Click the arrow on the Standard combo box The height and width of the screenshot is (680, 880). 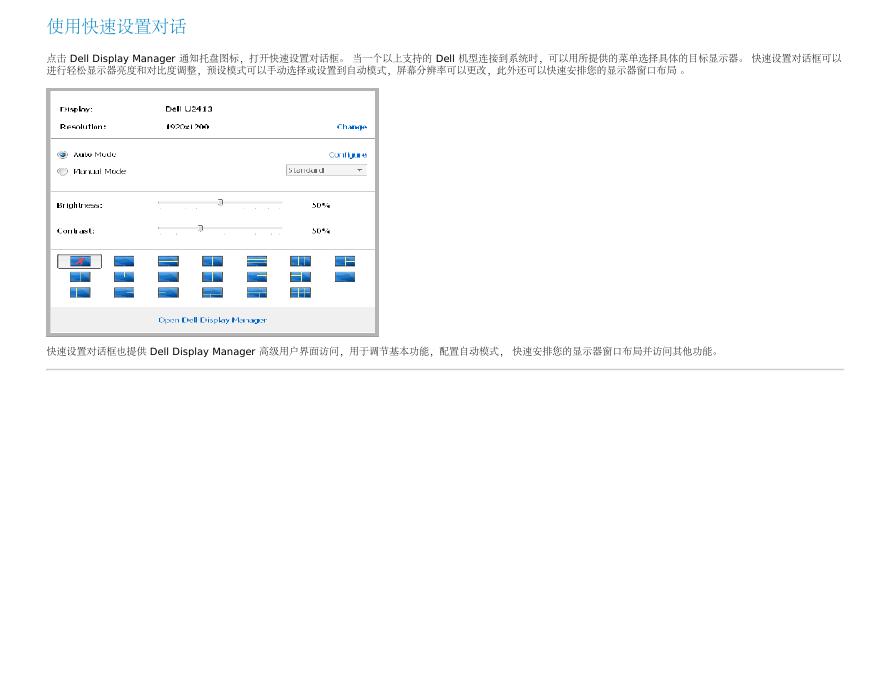(x=360, y=170)
